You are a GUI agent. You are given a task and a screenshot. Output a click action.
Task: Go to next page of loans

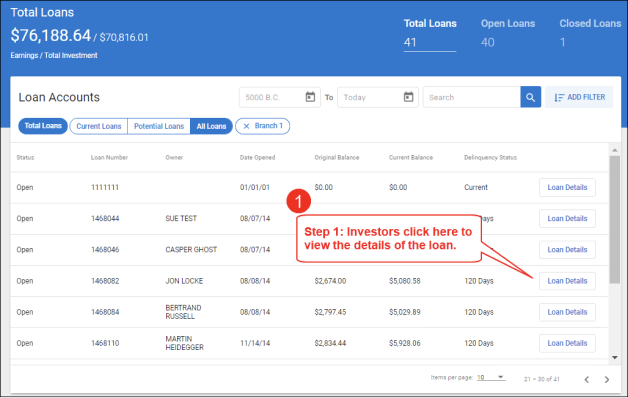(x=607, y=379)
